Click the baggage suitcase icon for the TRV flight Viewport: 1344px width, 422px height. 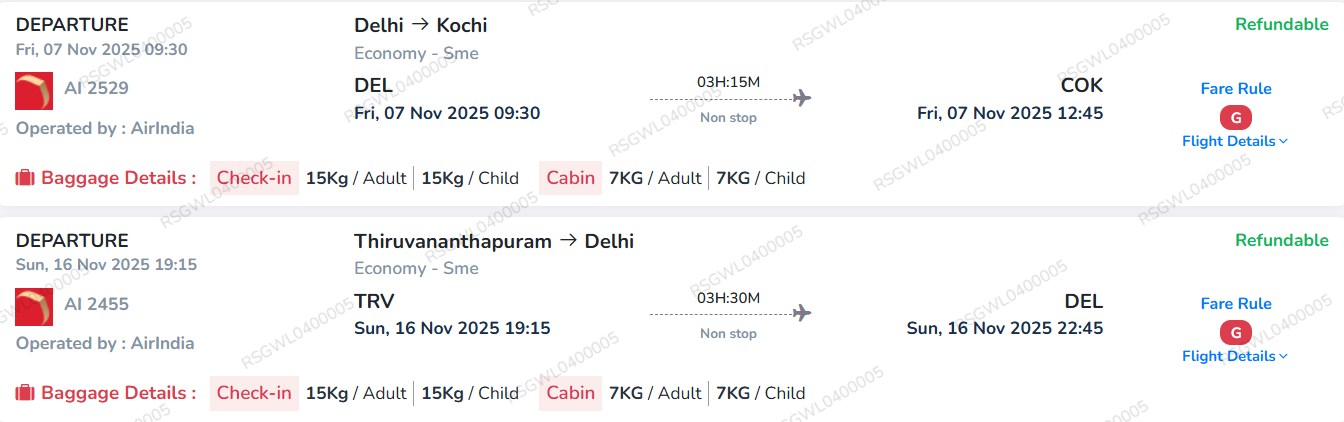click(25, 393)
